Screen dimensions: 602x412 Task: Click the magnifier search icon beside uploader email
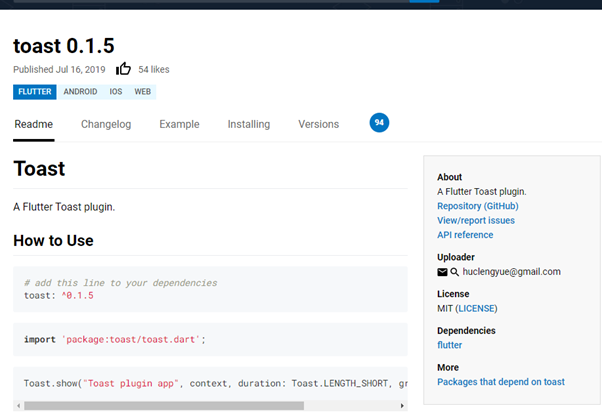tap(455, 271)
